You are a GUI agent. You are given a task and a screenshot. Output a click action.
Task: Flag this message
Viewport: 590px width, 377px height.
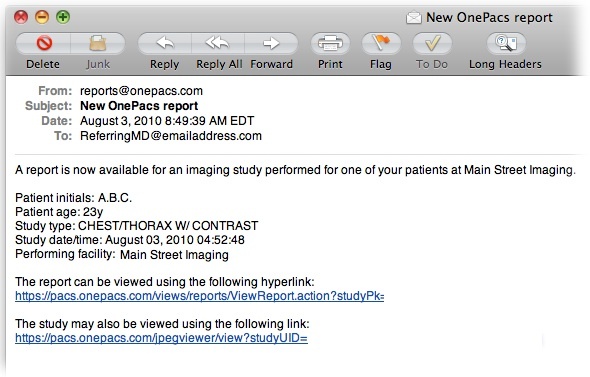(x=381, y=43)
